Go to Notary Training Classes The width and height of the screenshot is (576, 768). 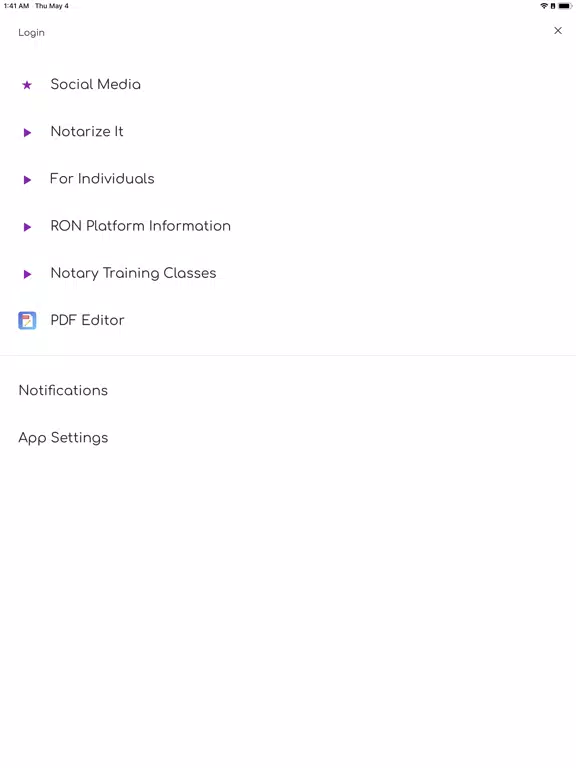tap(133, 273)
